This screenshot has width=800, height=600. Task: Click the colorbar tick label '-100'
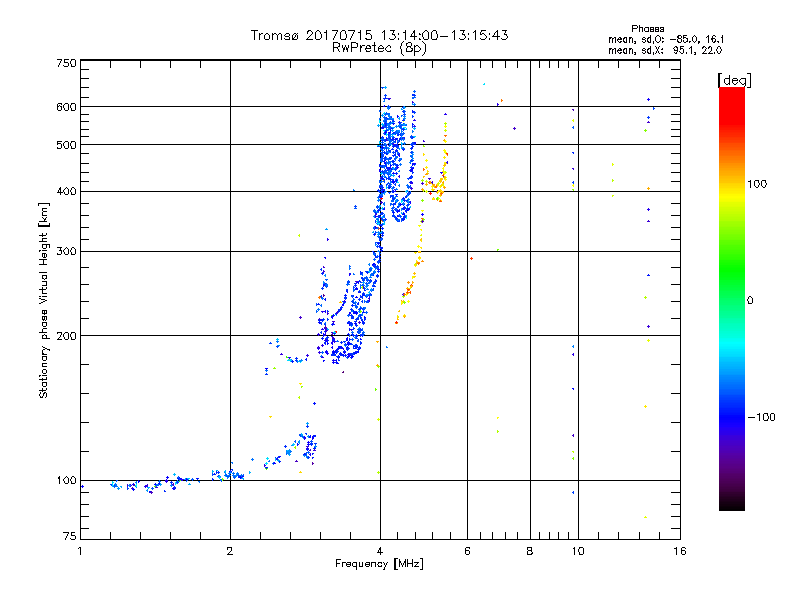[761, 417]
